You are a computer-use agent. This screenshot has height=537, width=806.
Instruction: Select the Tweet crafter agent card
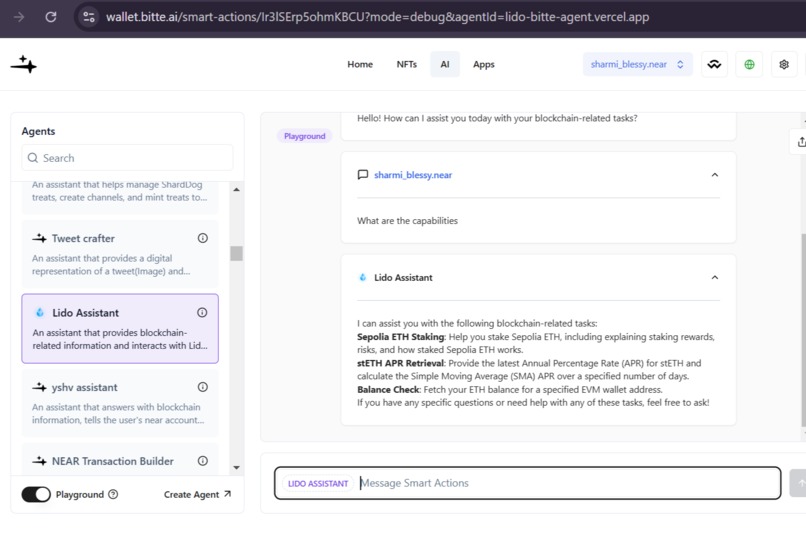click(120, 254)
